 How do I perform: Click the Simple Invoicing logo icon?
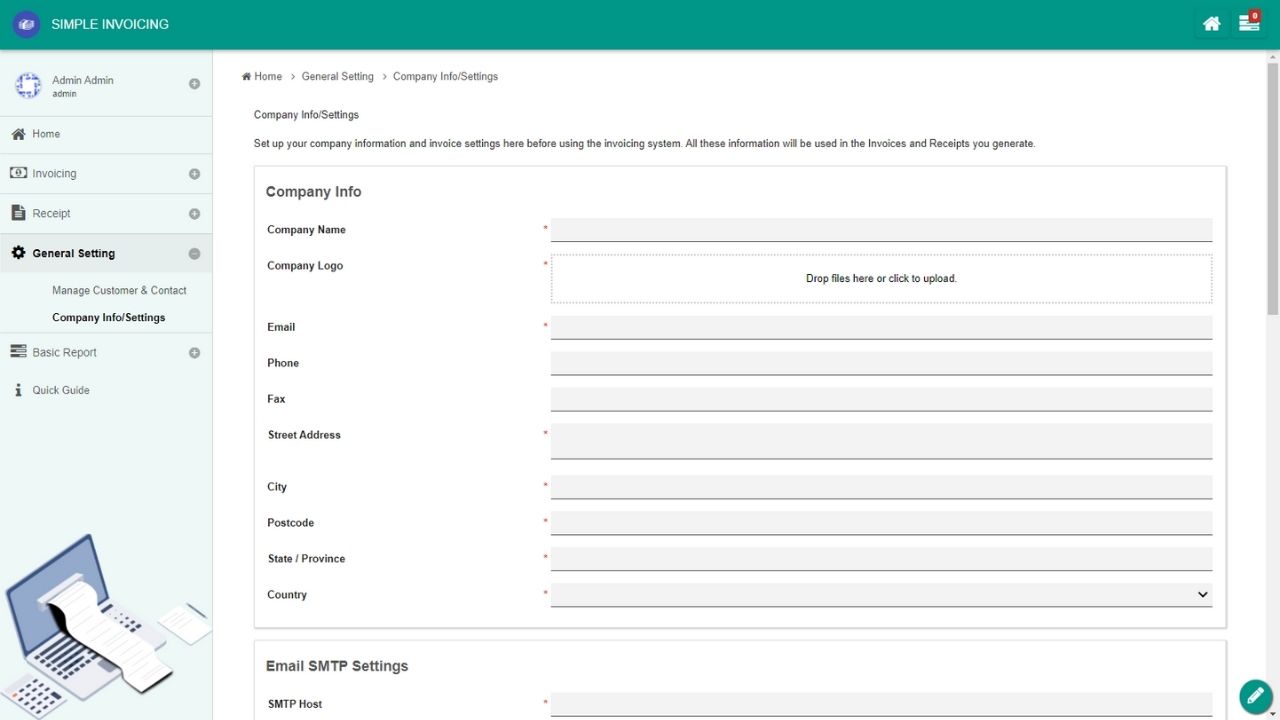tap(26, 24)
